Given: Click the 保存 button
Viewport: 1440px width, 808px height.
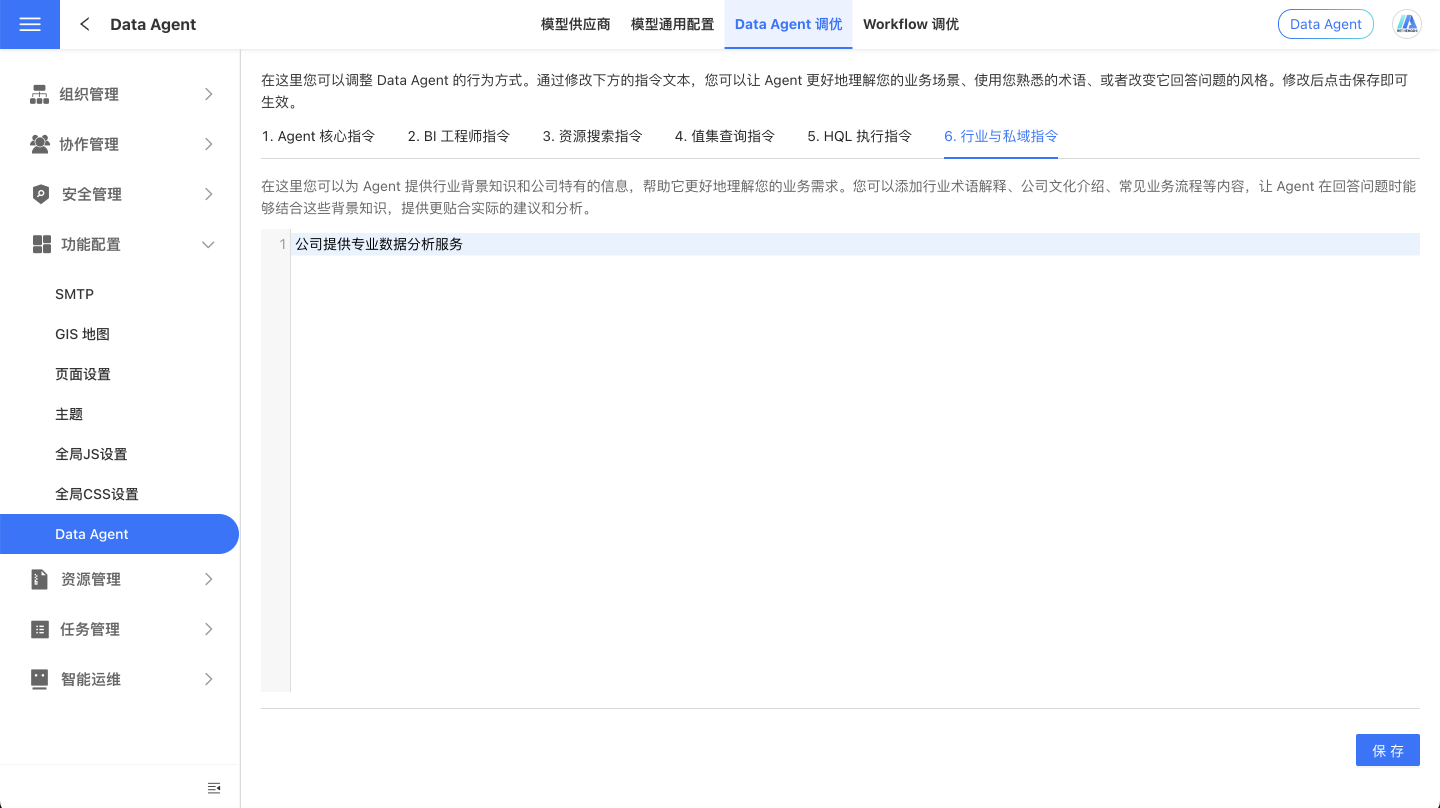Looking at the screenshot, I should click(1388, 750).
